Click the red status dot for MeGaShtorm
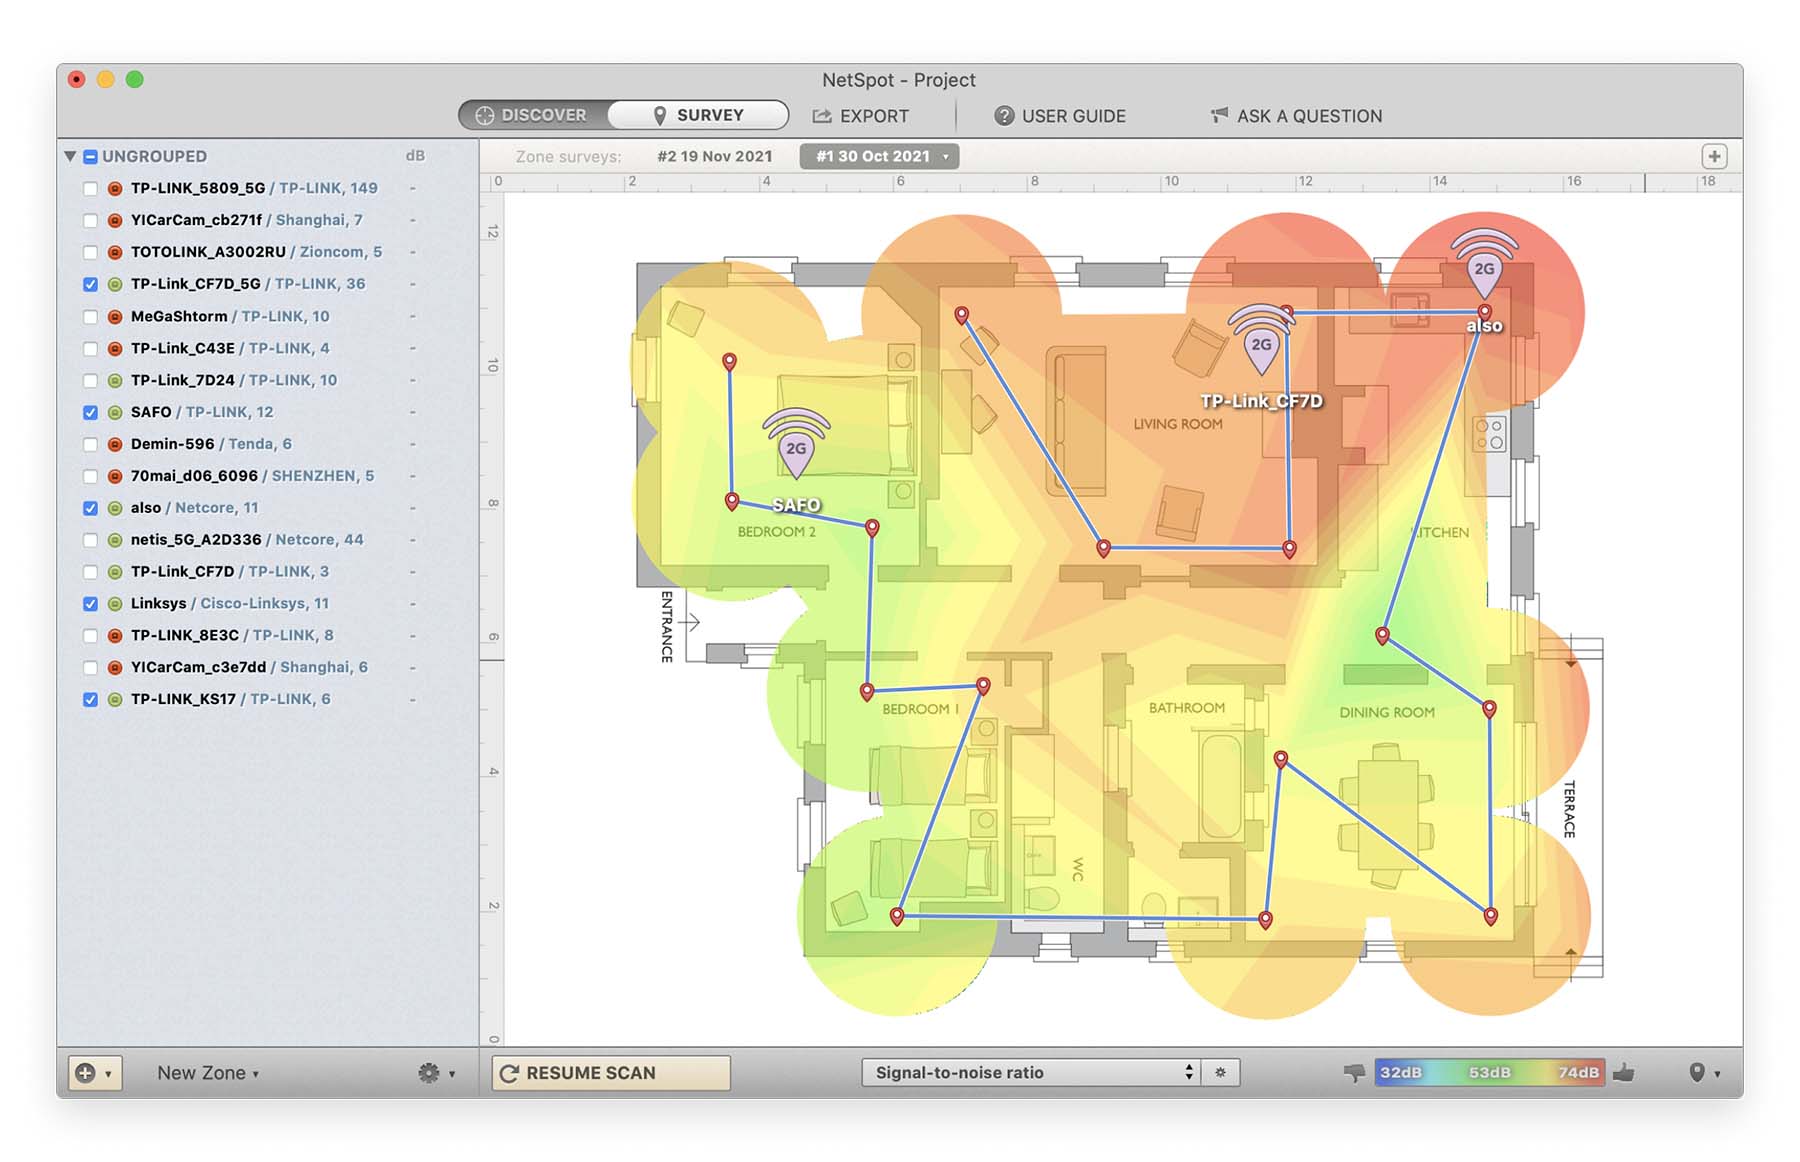Viewport: 1800px width, 1162px height. (x=115, y=316)
